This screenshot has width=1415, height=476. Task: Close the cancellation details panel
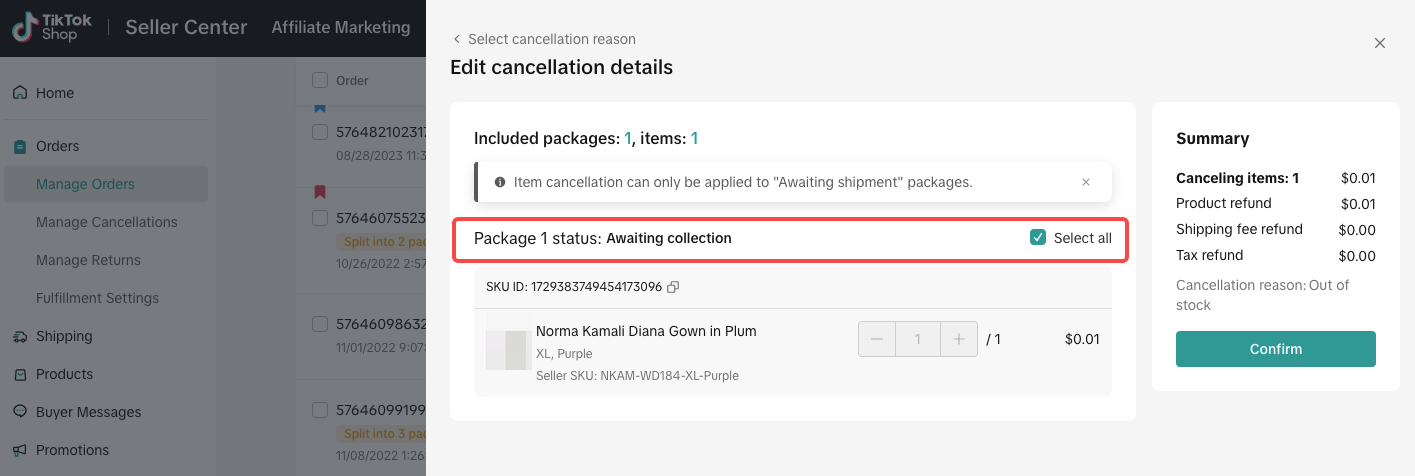coord(1380,43)
